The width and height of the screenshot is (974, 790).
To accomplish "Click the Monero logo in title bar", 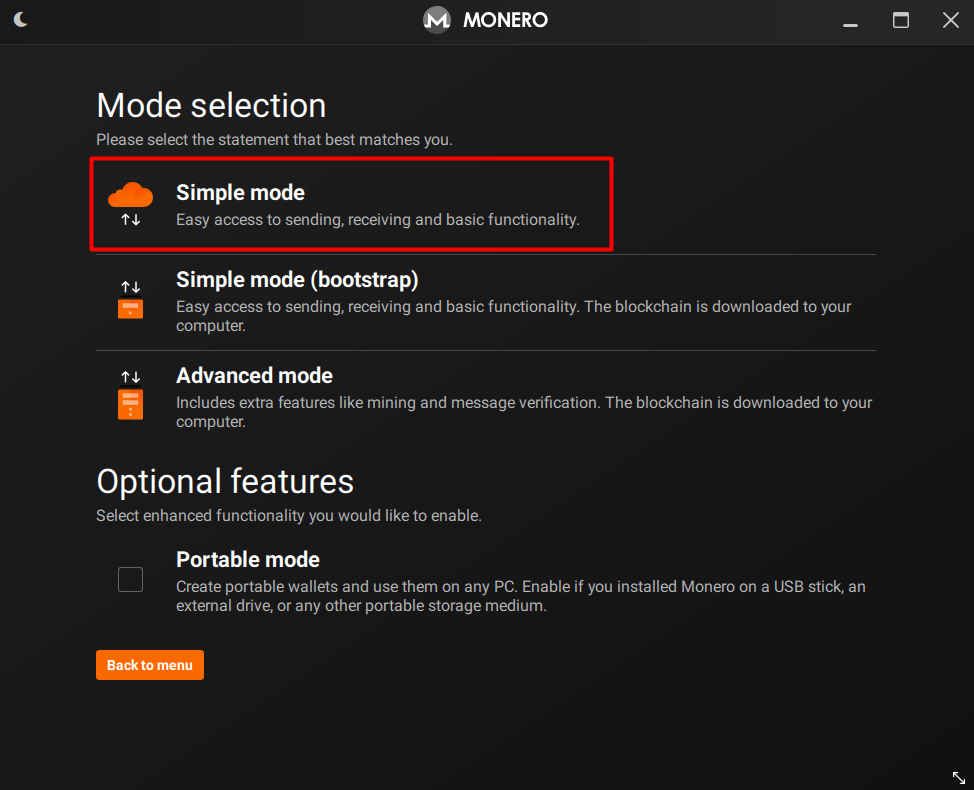I will [x=437, y=20].
